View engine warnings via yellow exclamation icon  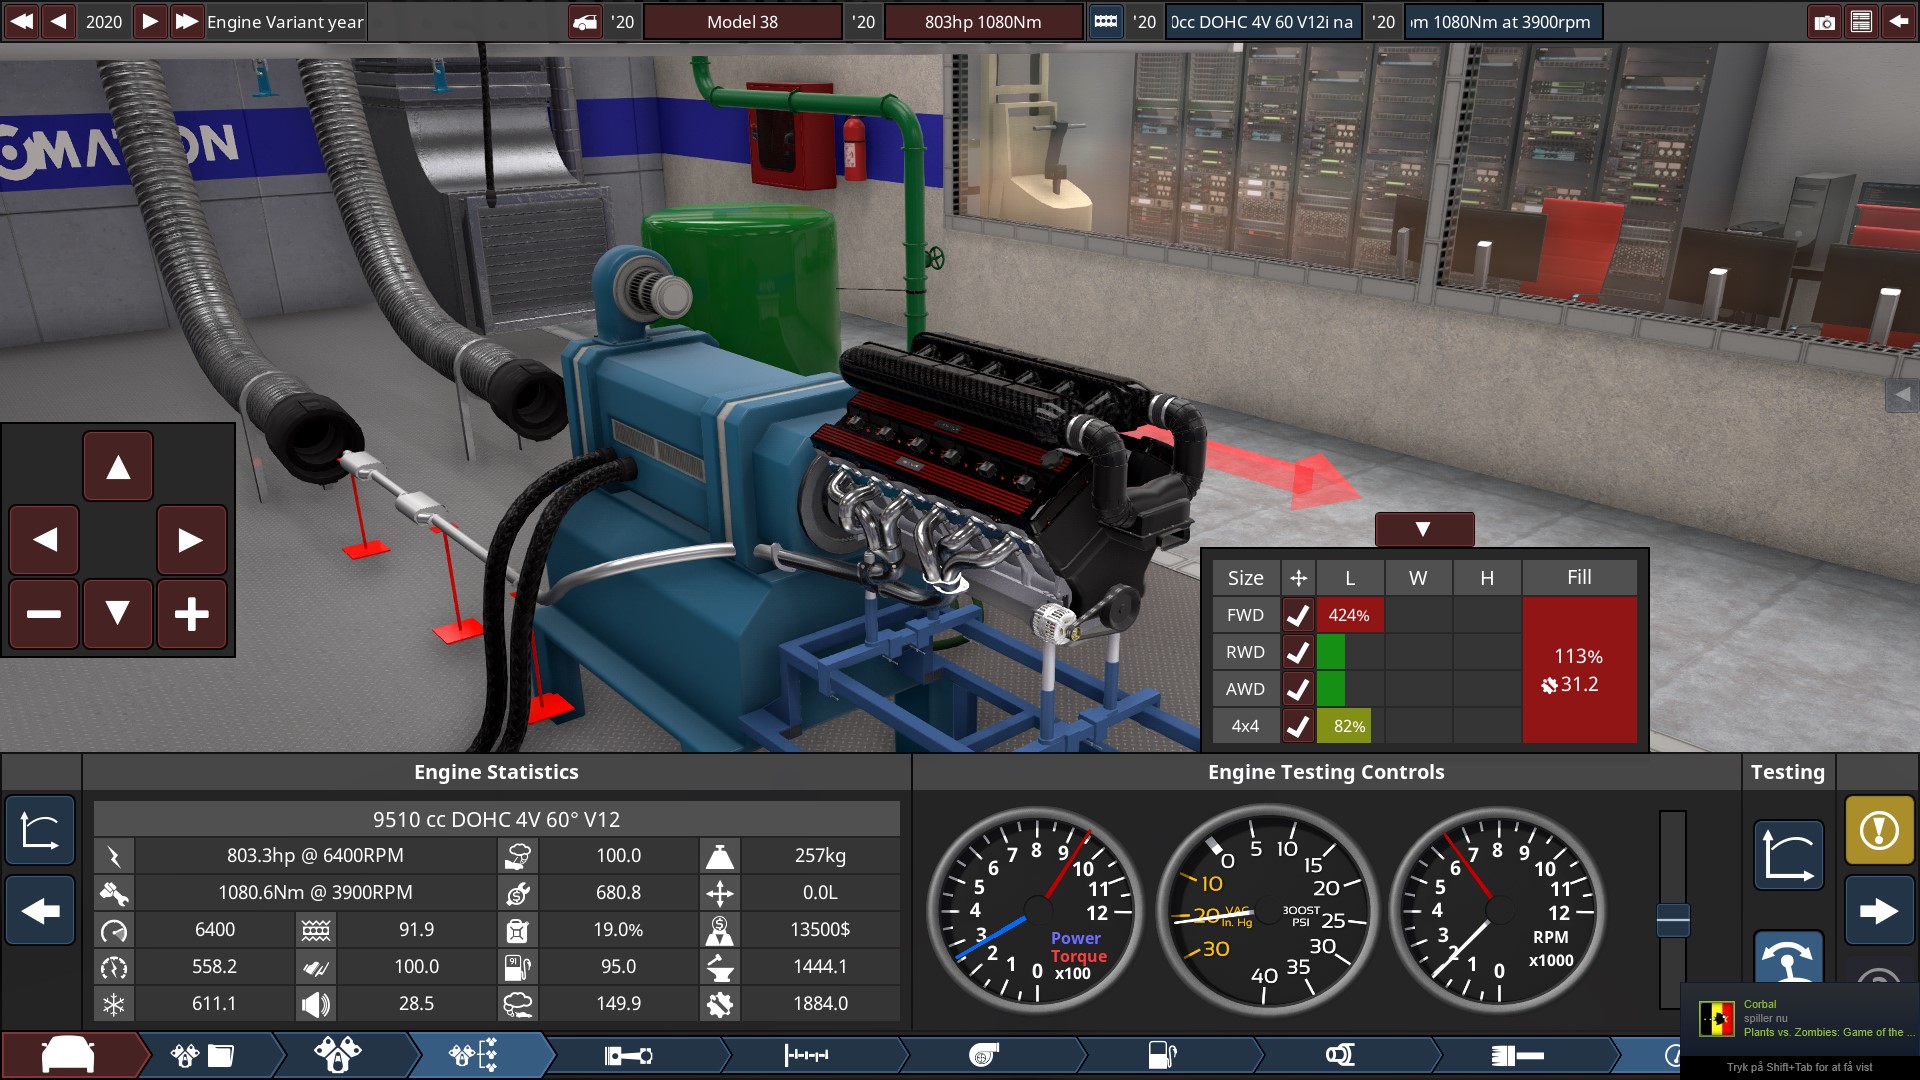coord(1879,830)
